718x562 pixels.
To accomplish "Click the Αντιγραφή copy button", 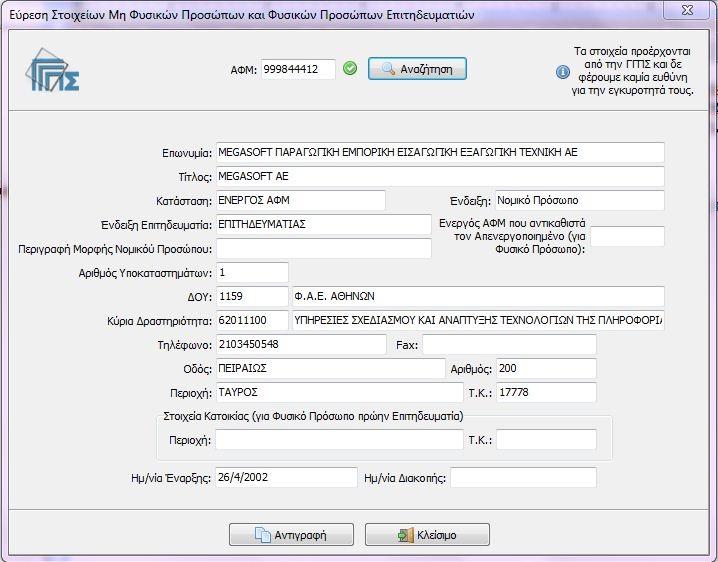I will coord(291,535).
